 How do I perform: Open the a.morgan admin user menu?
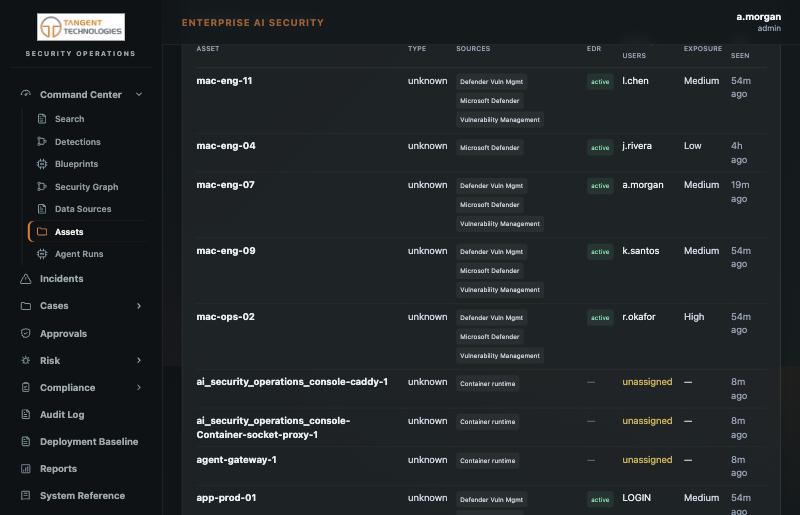pos(758,22)
